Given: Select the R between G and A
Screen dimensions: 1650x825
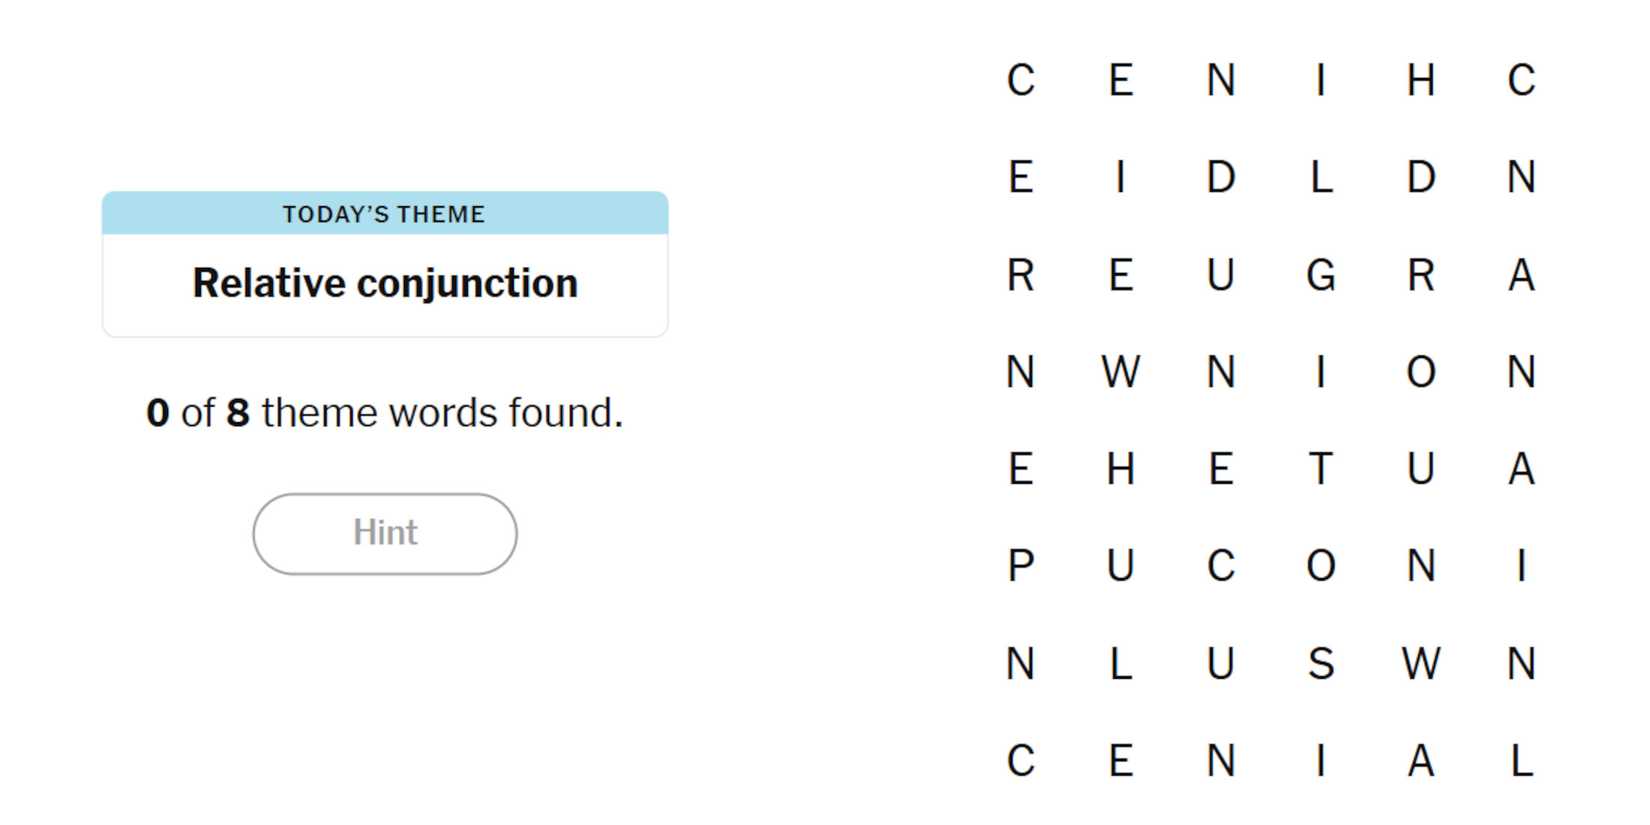Looking at the screenshot, I should pyautogui.click(x=1421, y=274).
